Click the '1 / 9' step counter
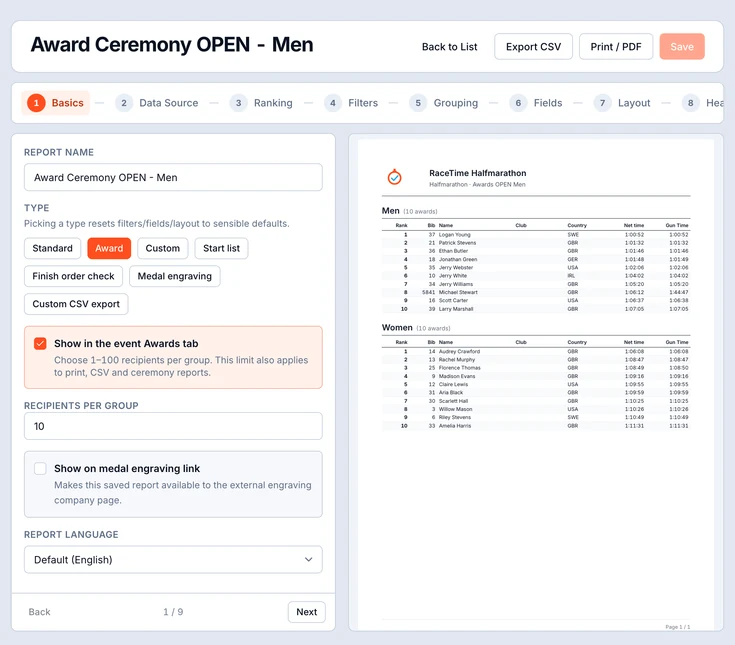The image size is (735, 645). pos(173,612)
